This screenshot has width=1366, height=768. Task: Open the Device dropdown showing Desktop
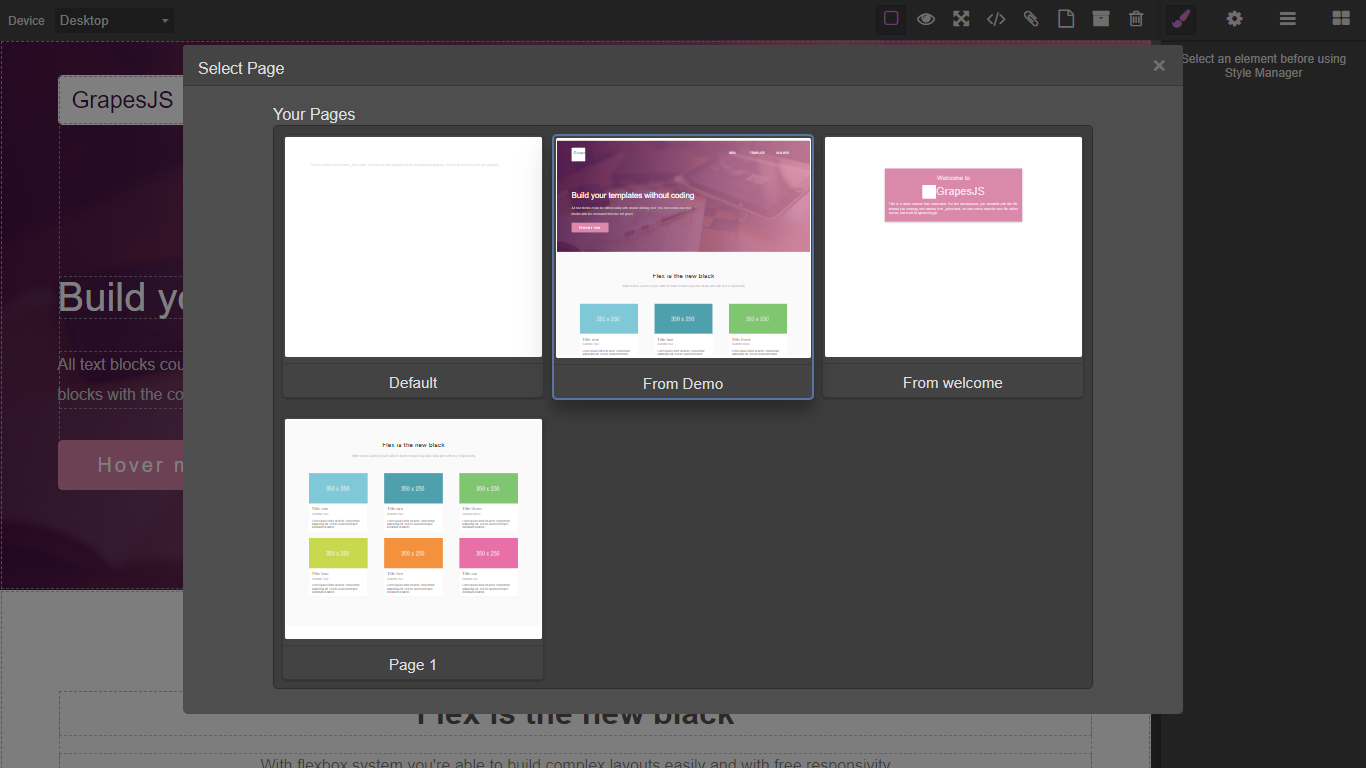tap(113, 20)
